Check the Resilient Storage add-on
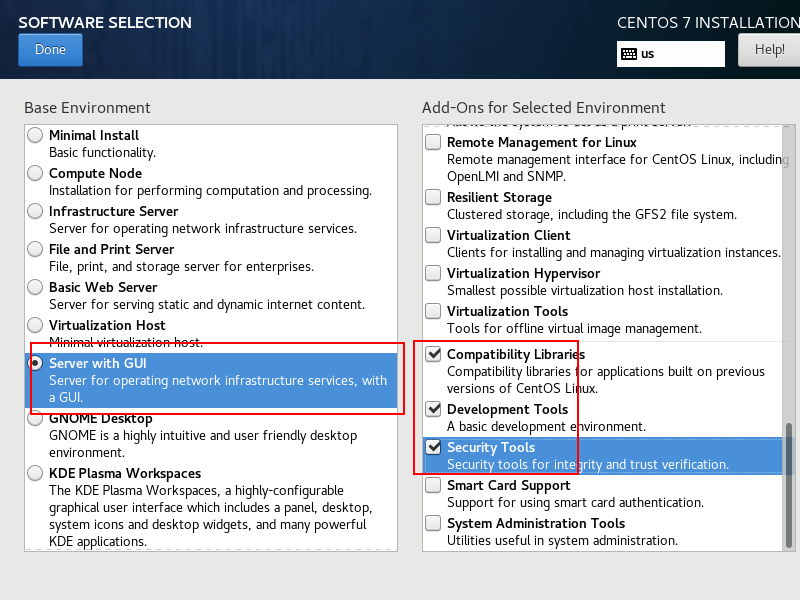Viewport: 800px width, 600px height. pyautogui.click(x=433, y=197)
